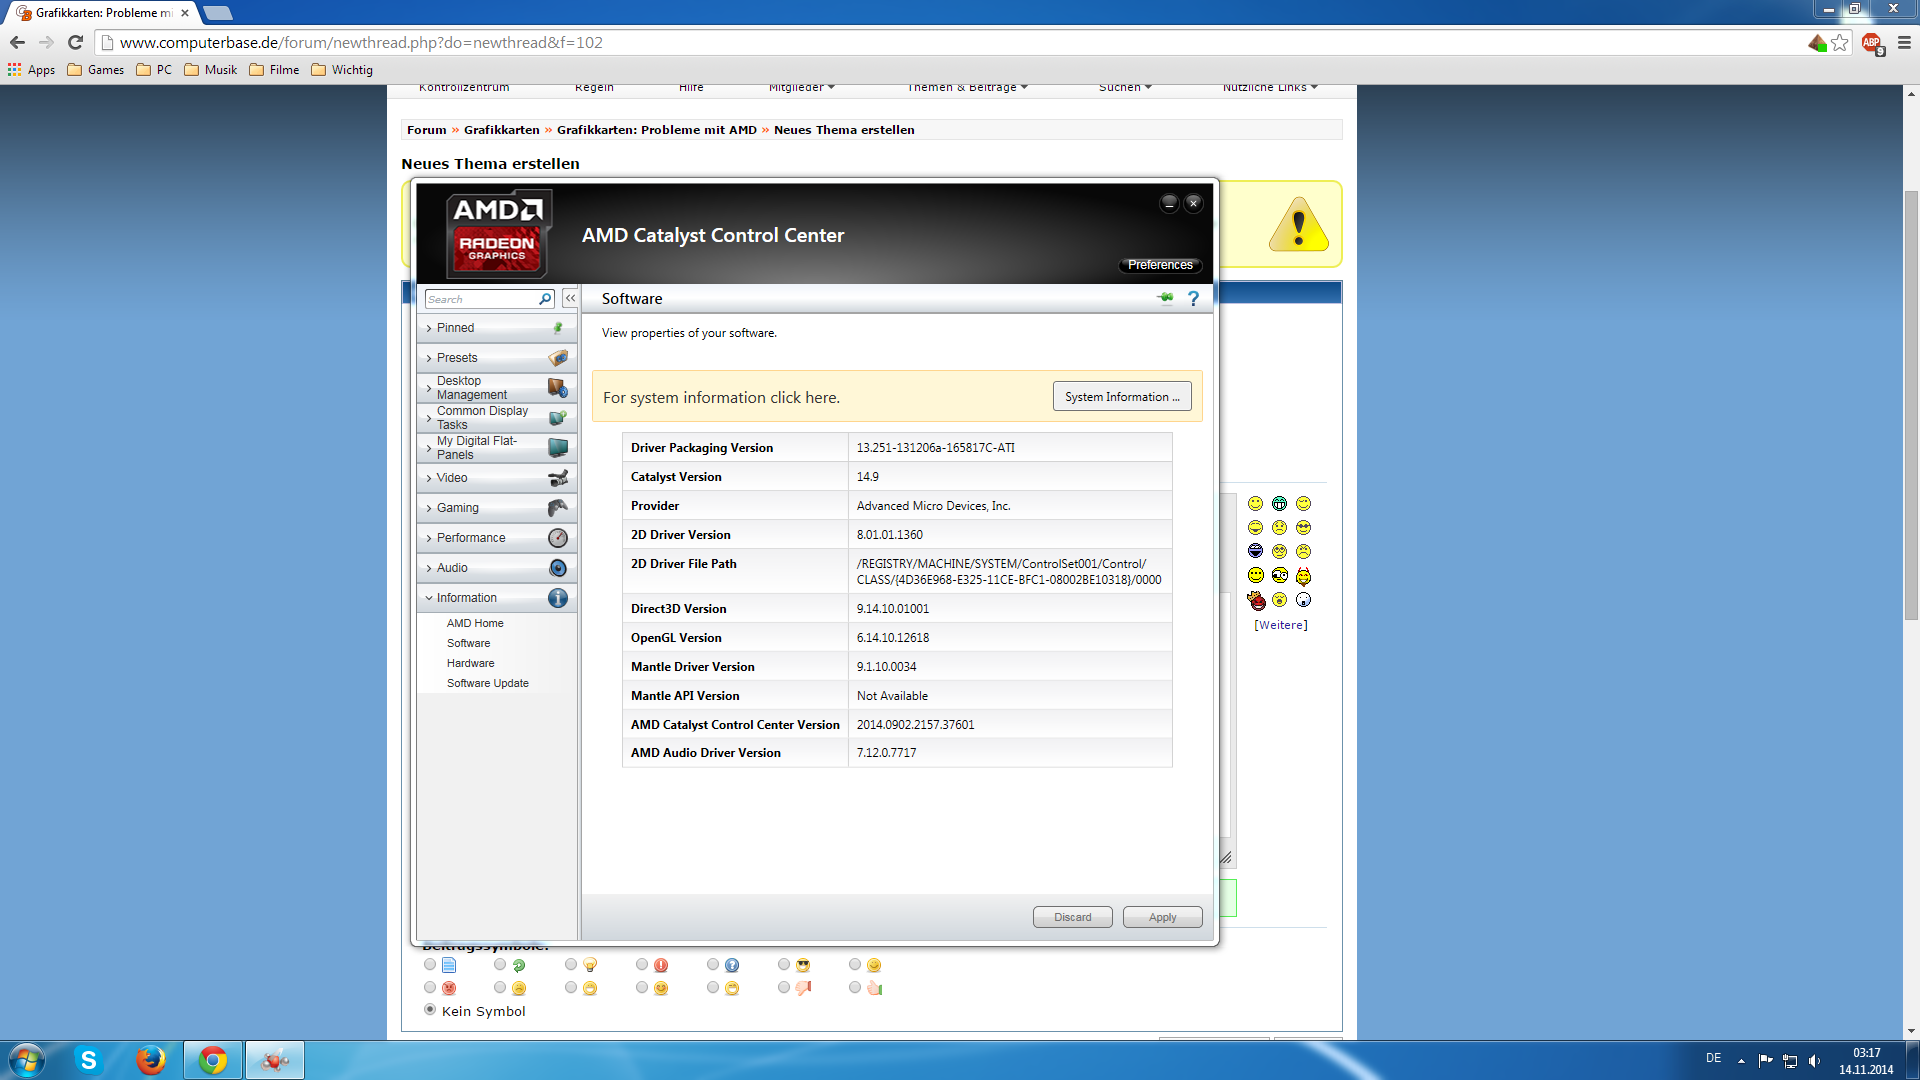Open Hardware under Information
The image size is (1920, 1080).
470,663
